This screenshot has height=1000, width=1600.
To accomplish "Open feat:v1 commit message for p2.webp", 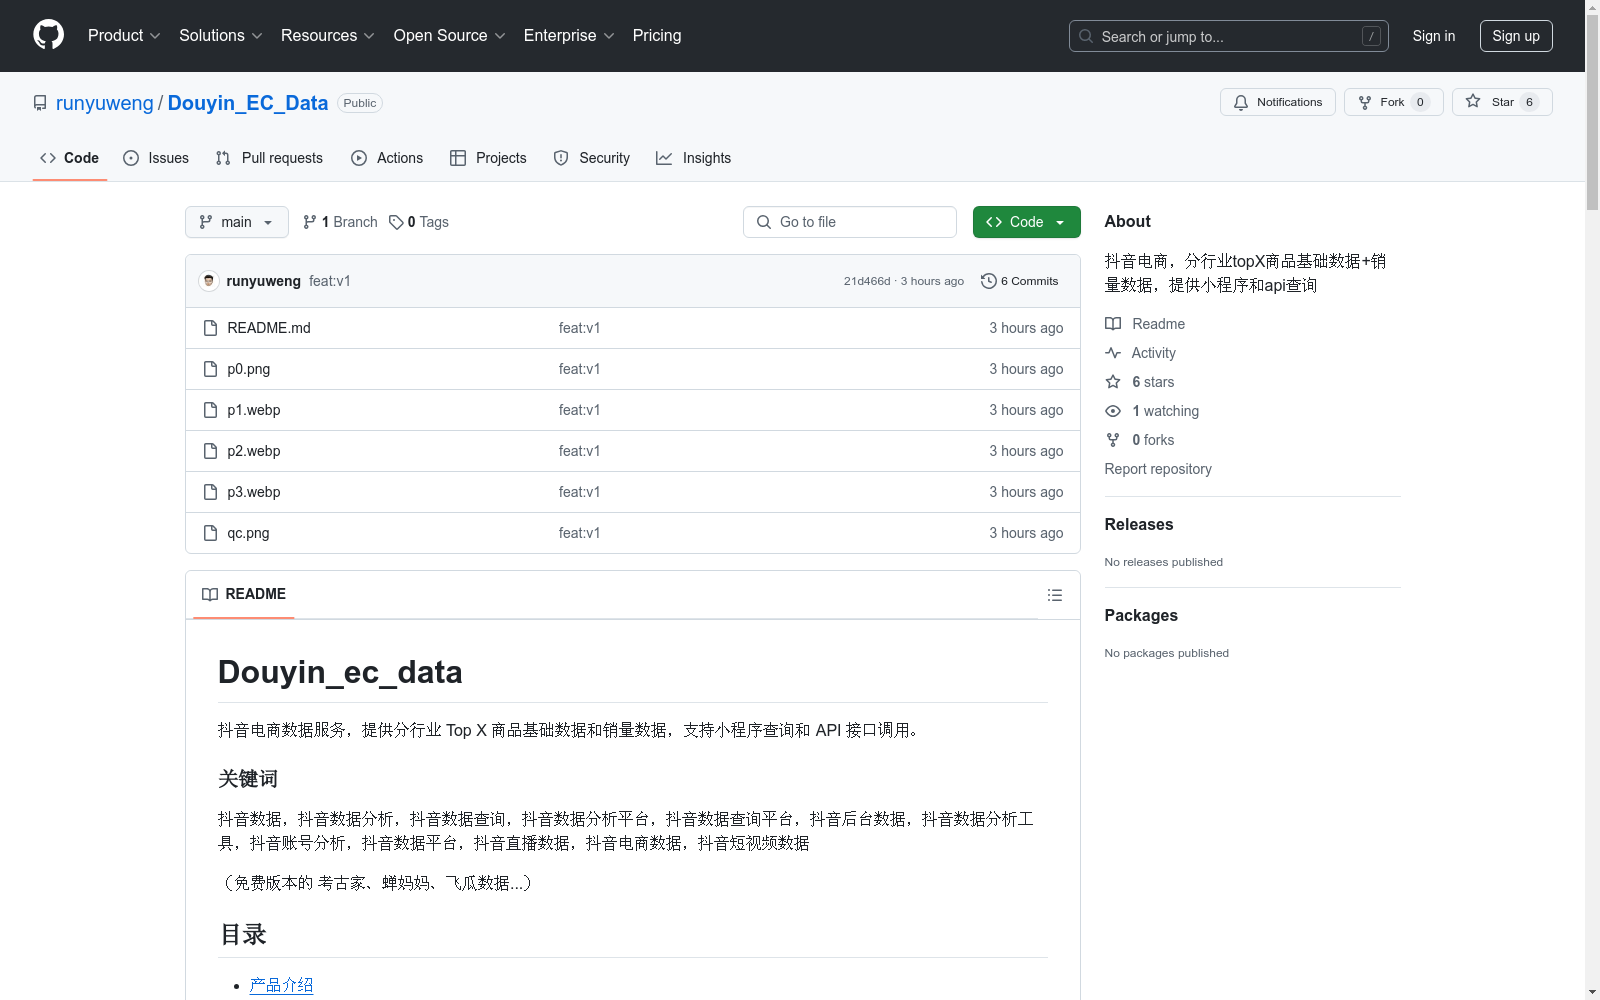I will point(580,451).
